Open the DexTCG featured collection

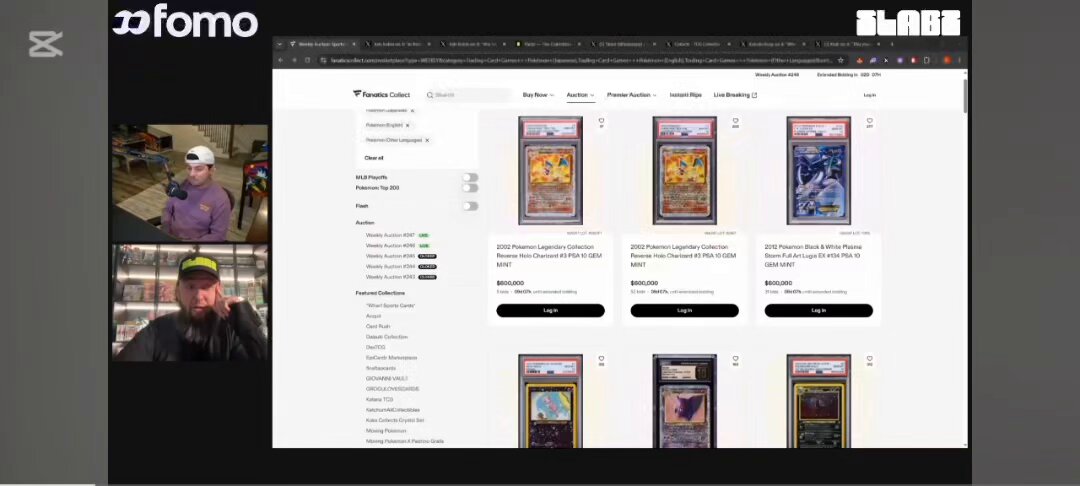click(375, 348)
